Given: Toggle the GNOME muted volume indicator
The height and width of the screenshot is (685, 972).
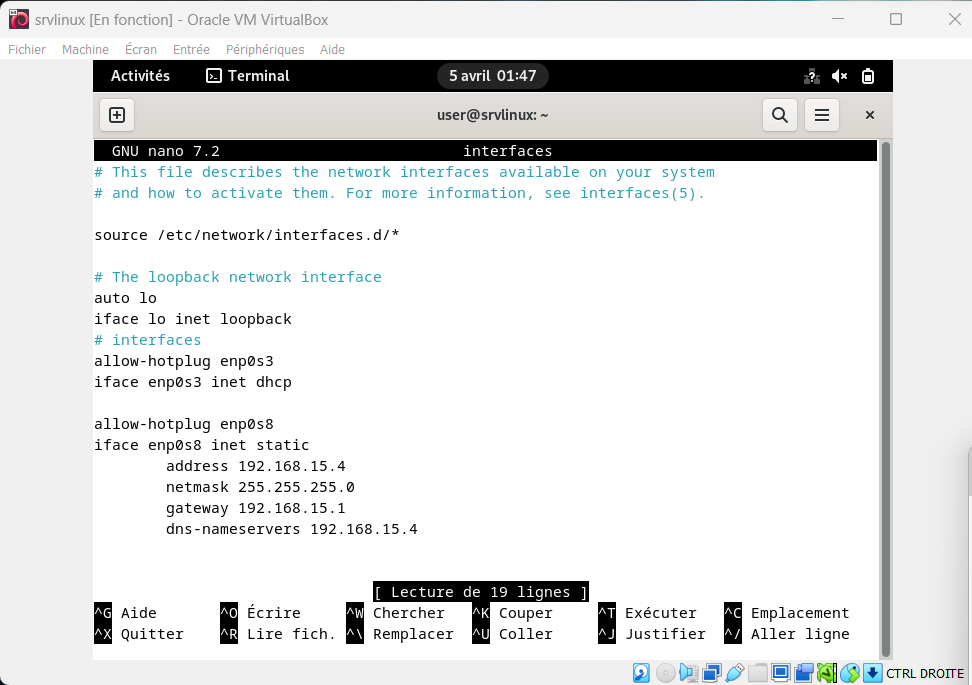Looking at the screenshot, I should 840,76.
